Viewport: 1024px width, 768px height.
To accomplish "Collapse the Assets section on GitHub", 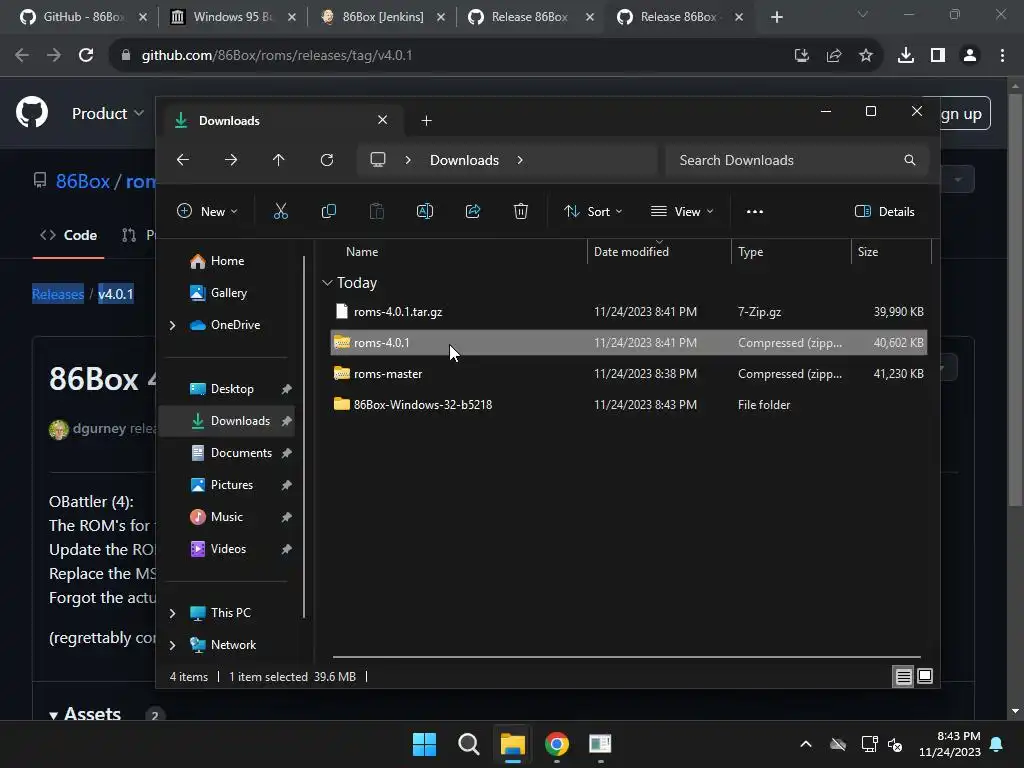I will (54, 715).
